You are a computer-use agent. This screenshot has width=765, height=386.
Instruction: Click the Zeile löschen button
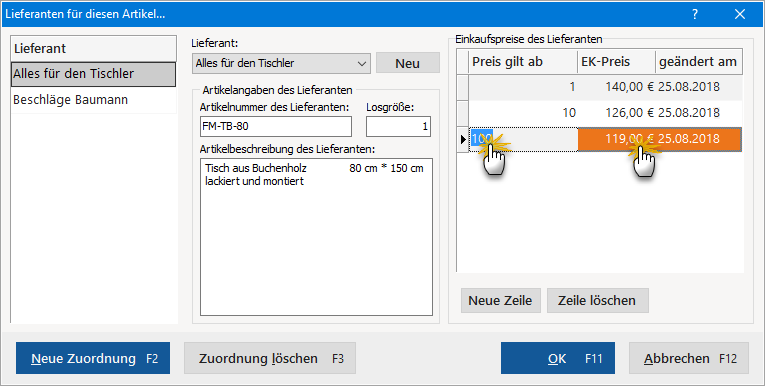(597, 300)
